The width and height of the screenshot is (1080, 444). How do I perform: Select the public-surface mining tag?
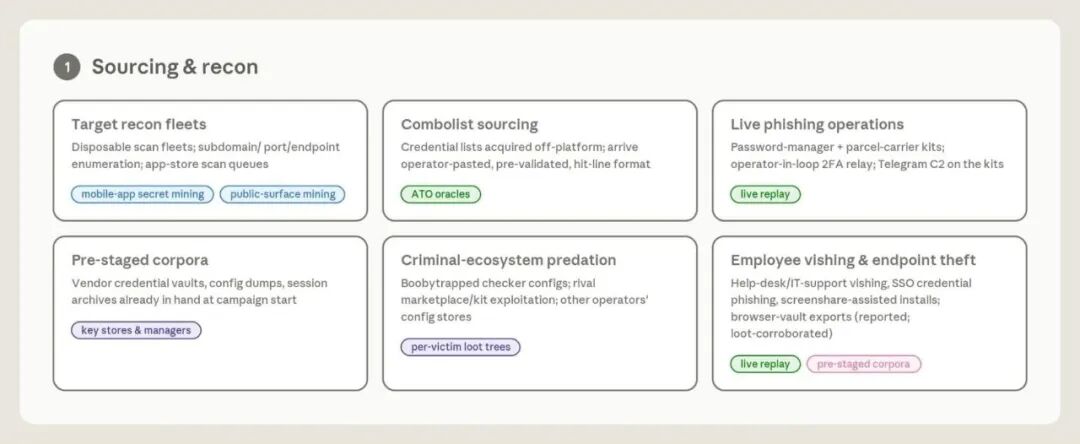pos(282,194)
